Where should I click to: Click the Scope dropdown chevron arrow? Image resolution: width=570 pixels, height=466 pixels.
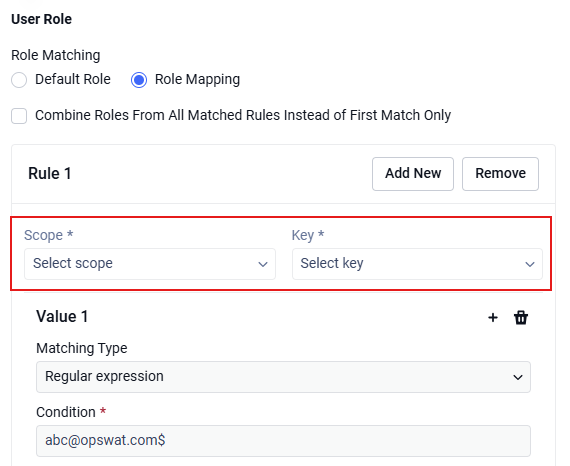point(263,264)
